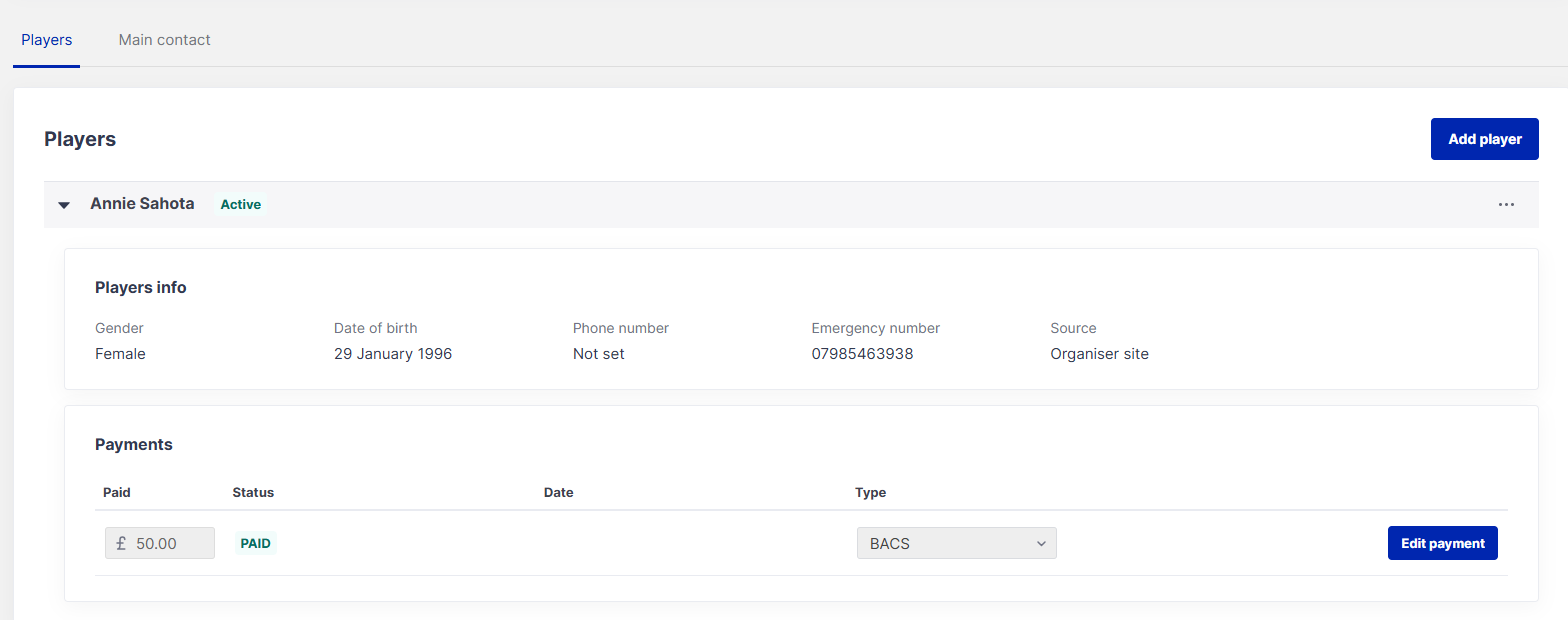Click the Date column header in Payments
The image size is (1568, 620).
point(558,492)
